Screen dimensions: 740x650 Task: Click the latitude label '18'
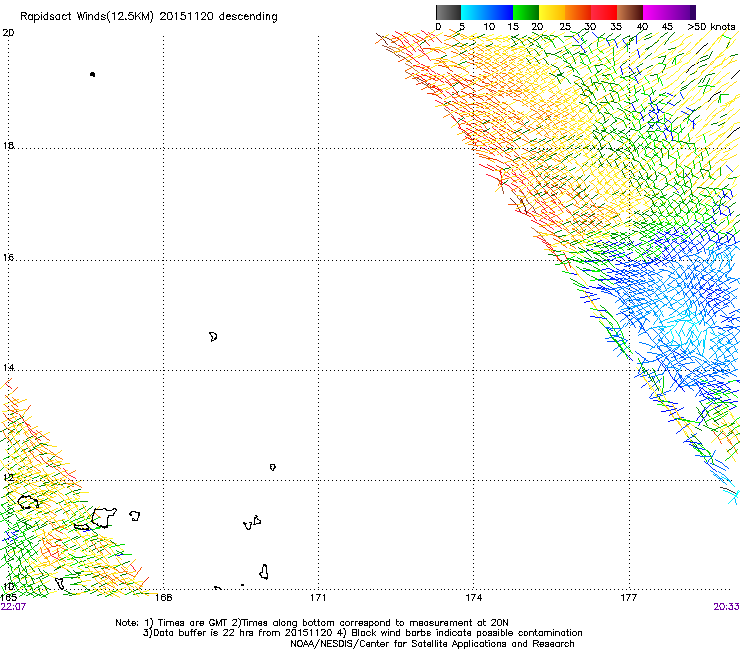tap(8, 145)
